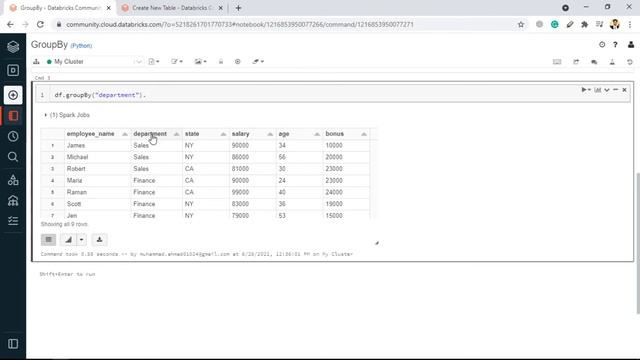Delete the cell with the X icon
Image resolution: width=640 pixels, height=360 pixels.
click(x=624, y=90)
